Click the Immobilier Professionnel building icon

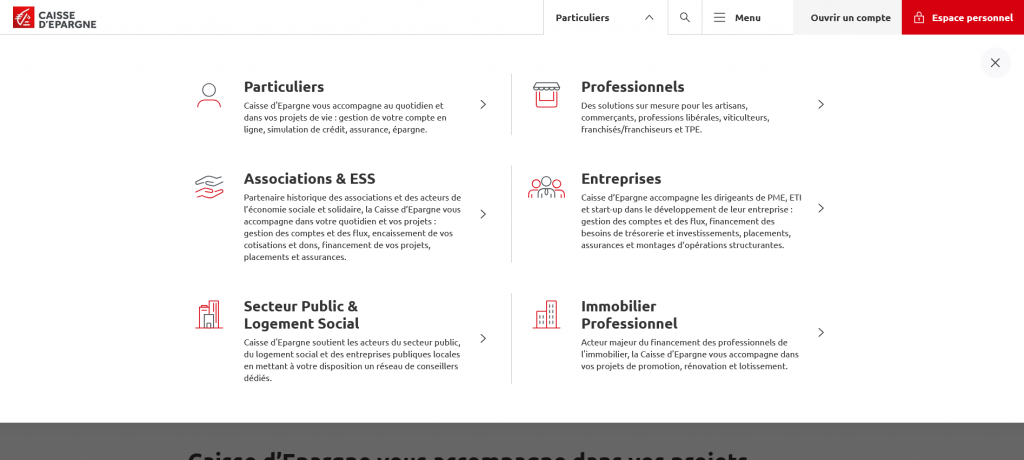[546, 315]
